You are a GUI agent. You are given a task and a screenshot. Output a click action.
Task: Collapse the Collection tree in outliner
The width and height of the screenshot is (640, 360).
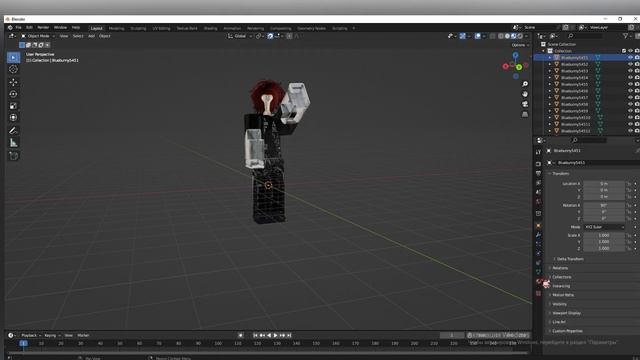(544, 51)
